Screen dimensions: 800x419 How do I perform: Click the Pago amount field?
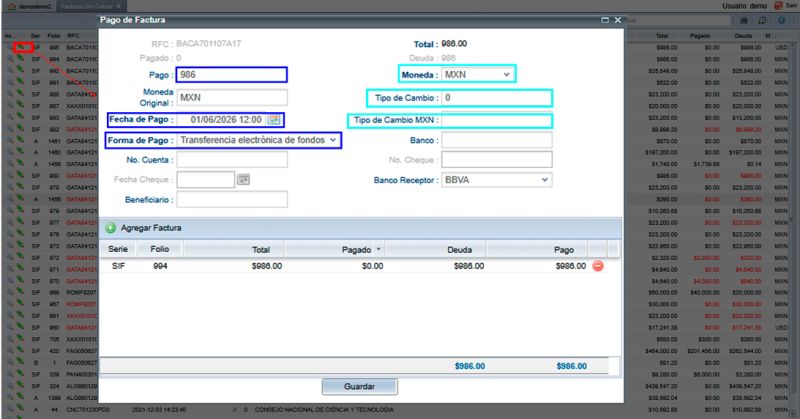tap(232, 75)
